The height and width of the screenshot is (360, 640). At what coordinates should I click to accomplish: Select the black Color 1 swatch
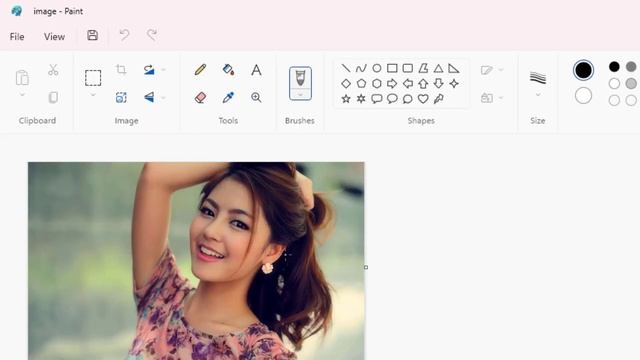click(583, 70)
